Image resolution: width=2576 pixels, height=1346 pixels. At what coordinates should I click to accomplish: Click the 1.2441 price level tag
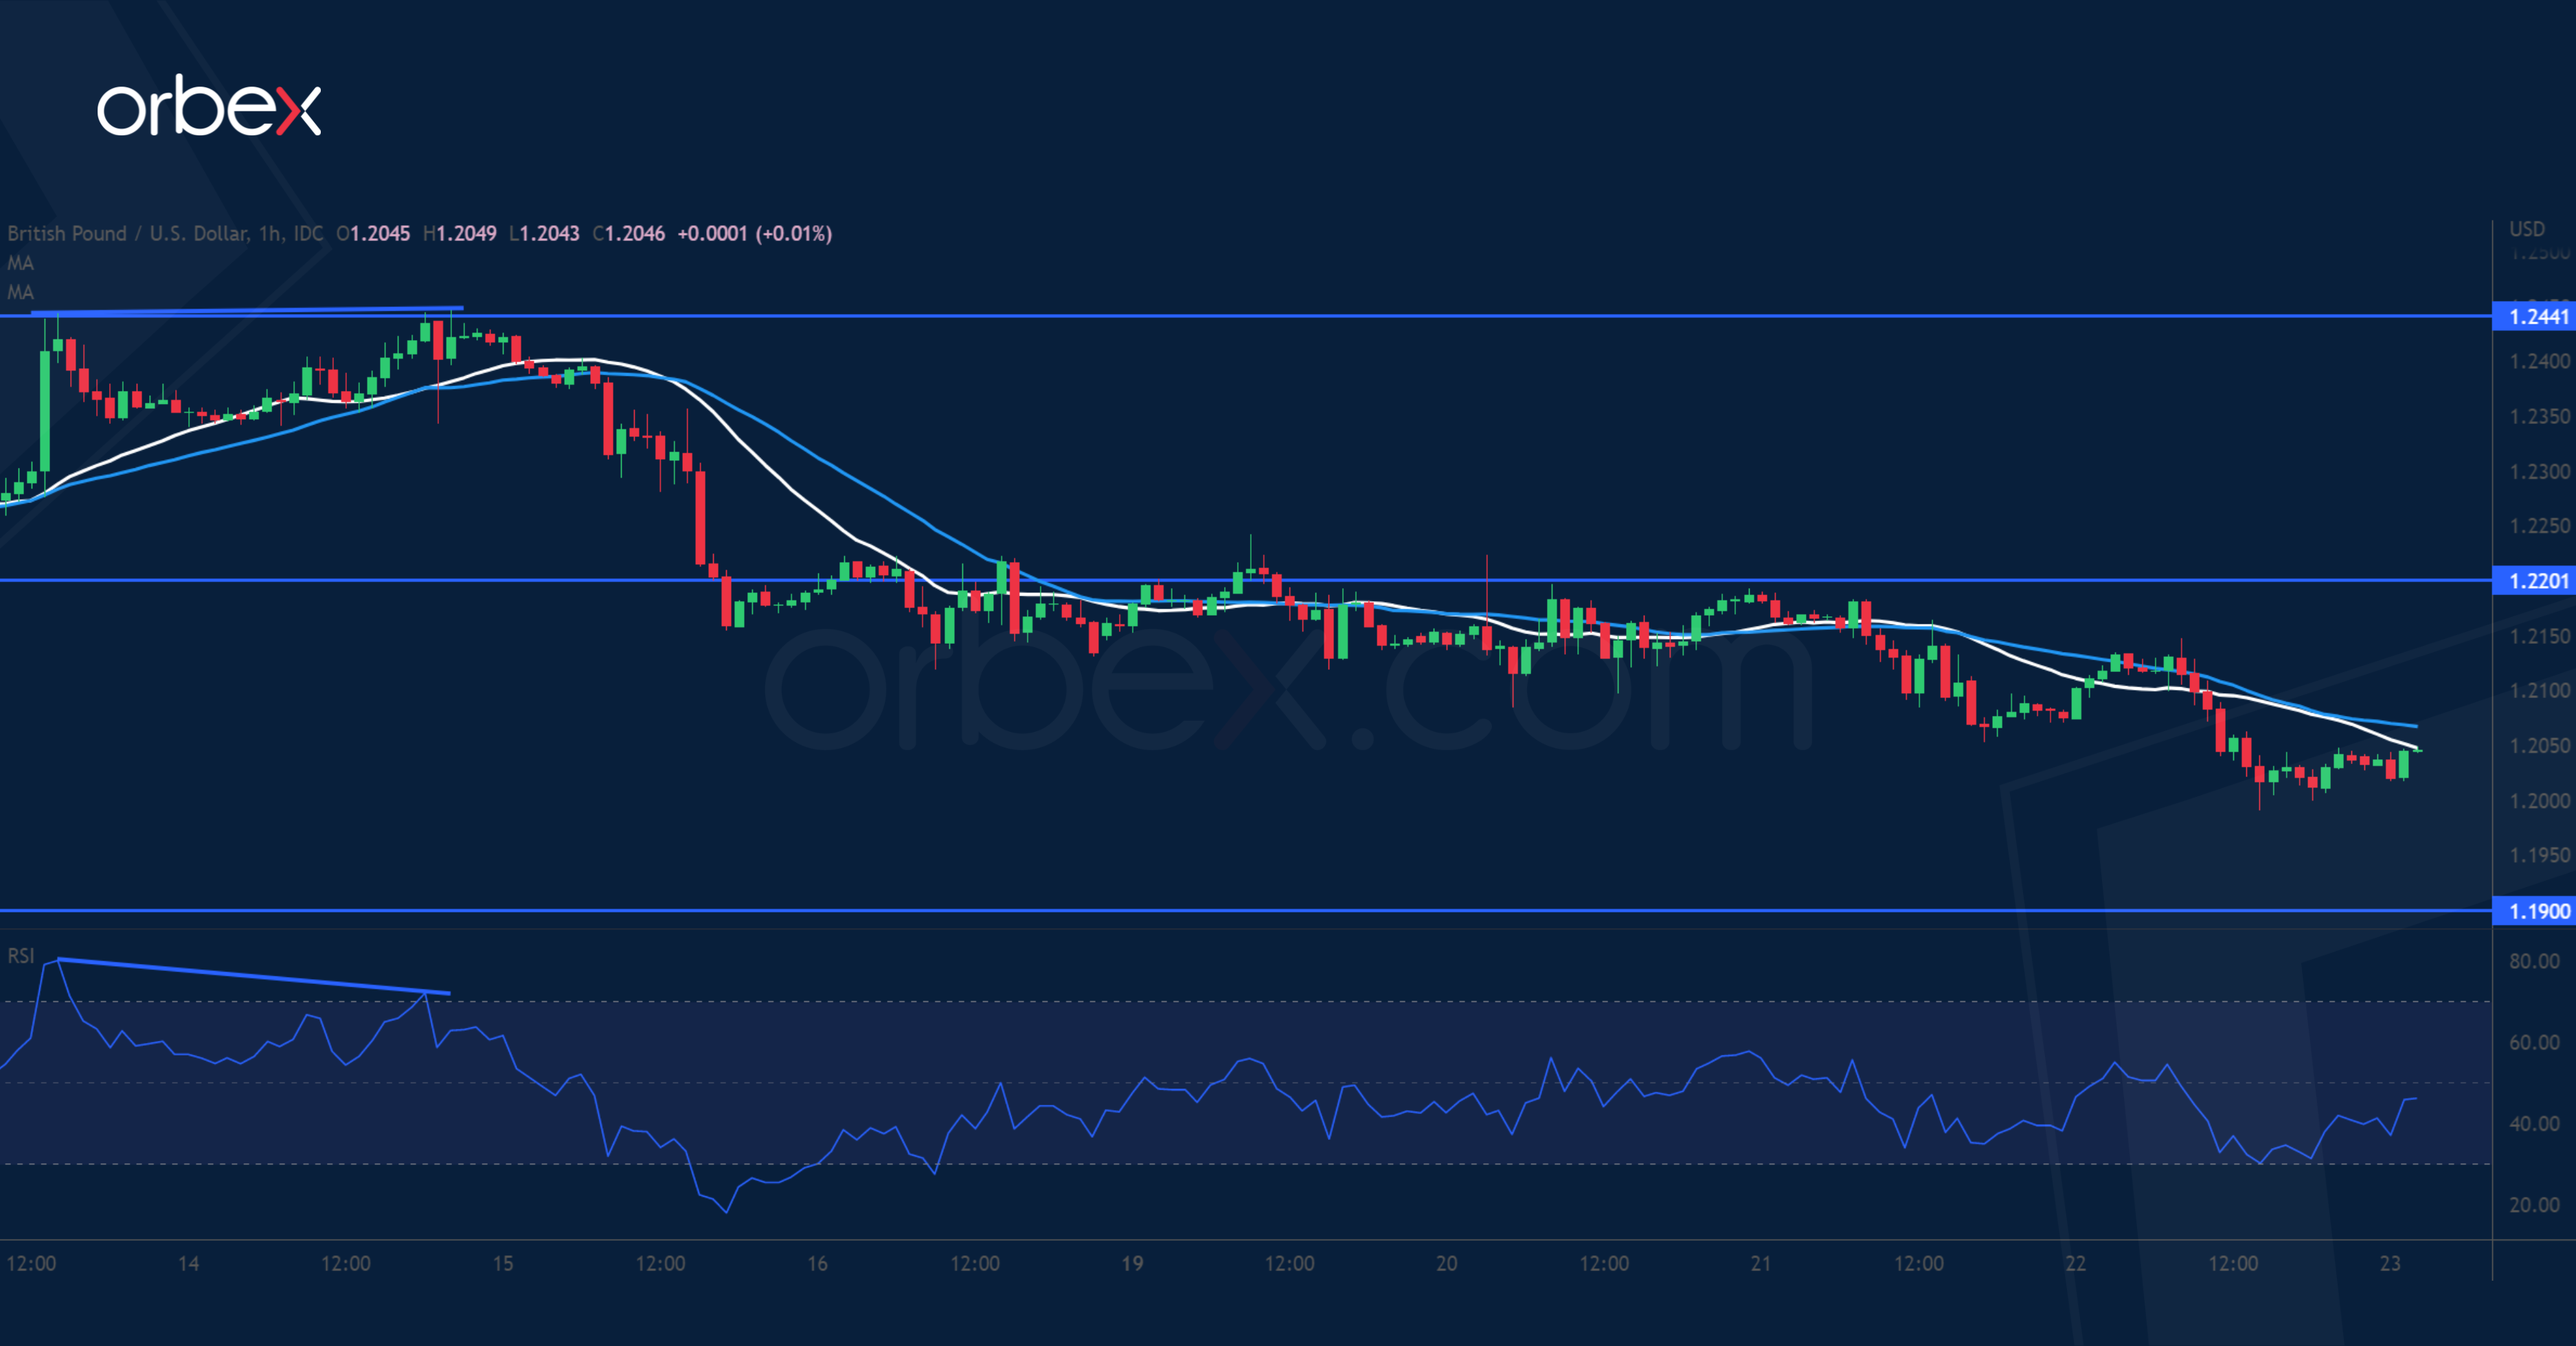tap(2538, 317)
